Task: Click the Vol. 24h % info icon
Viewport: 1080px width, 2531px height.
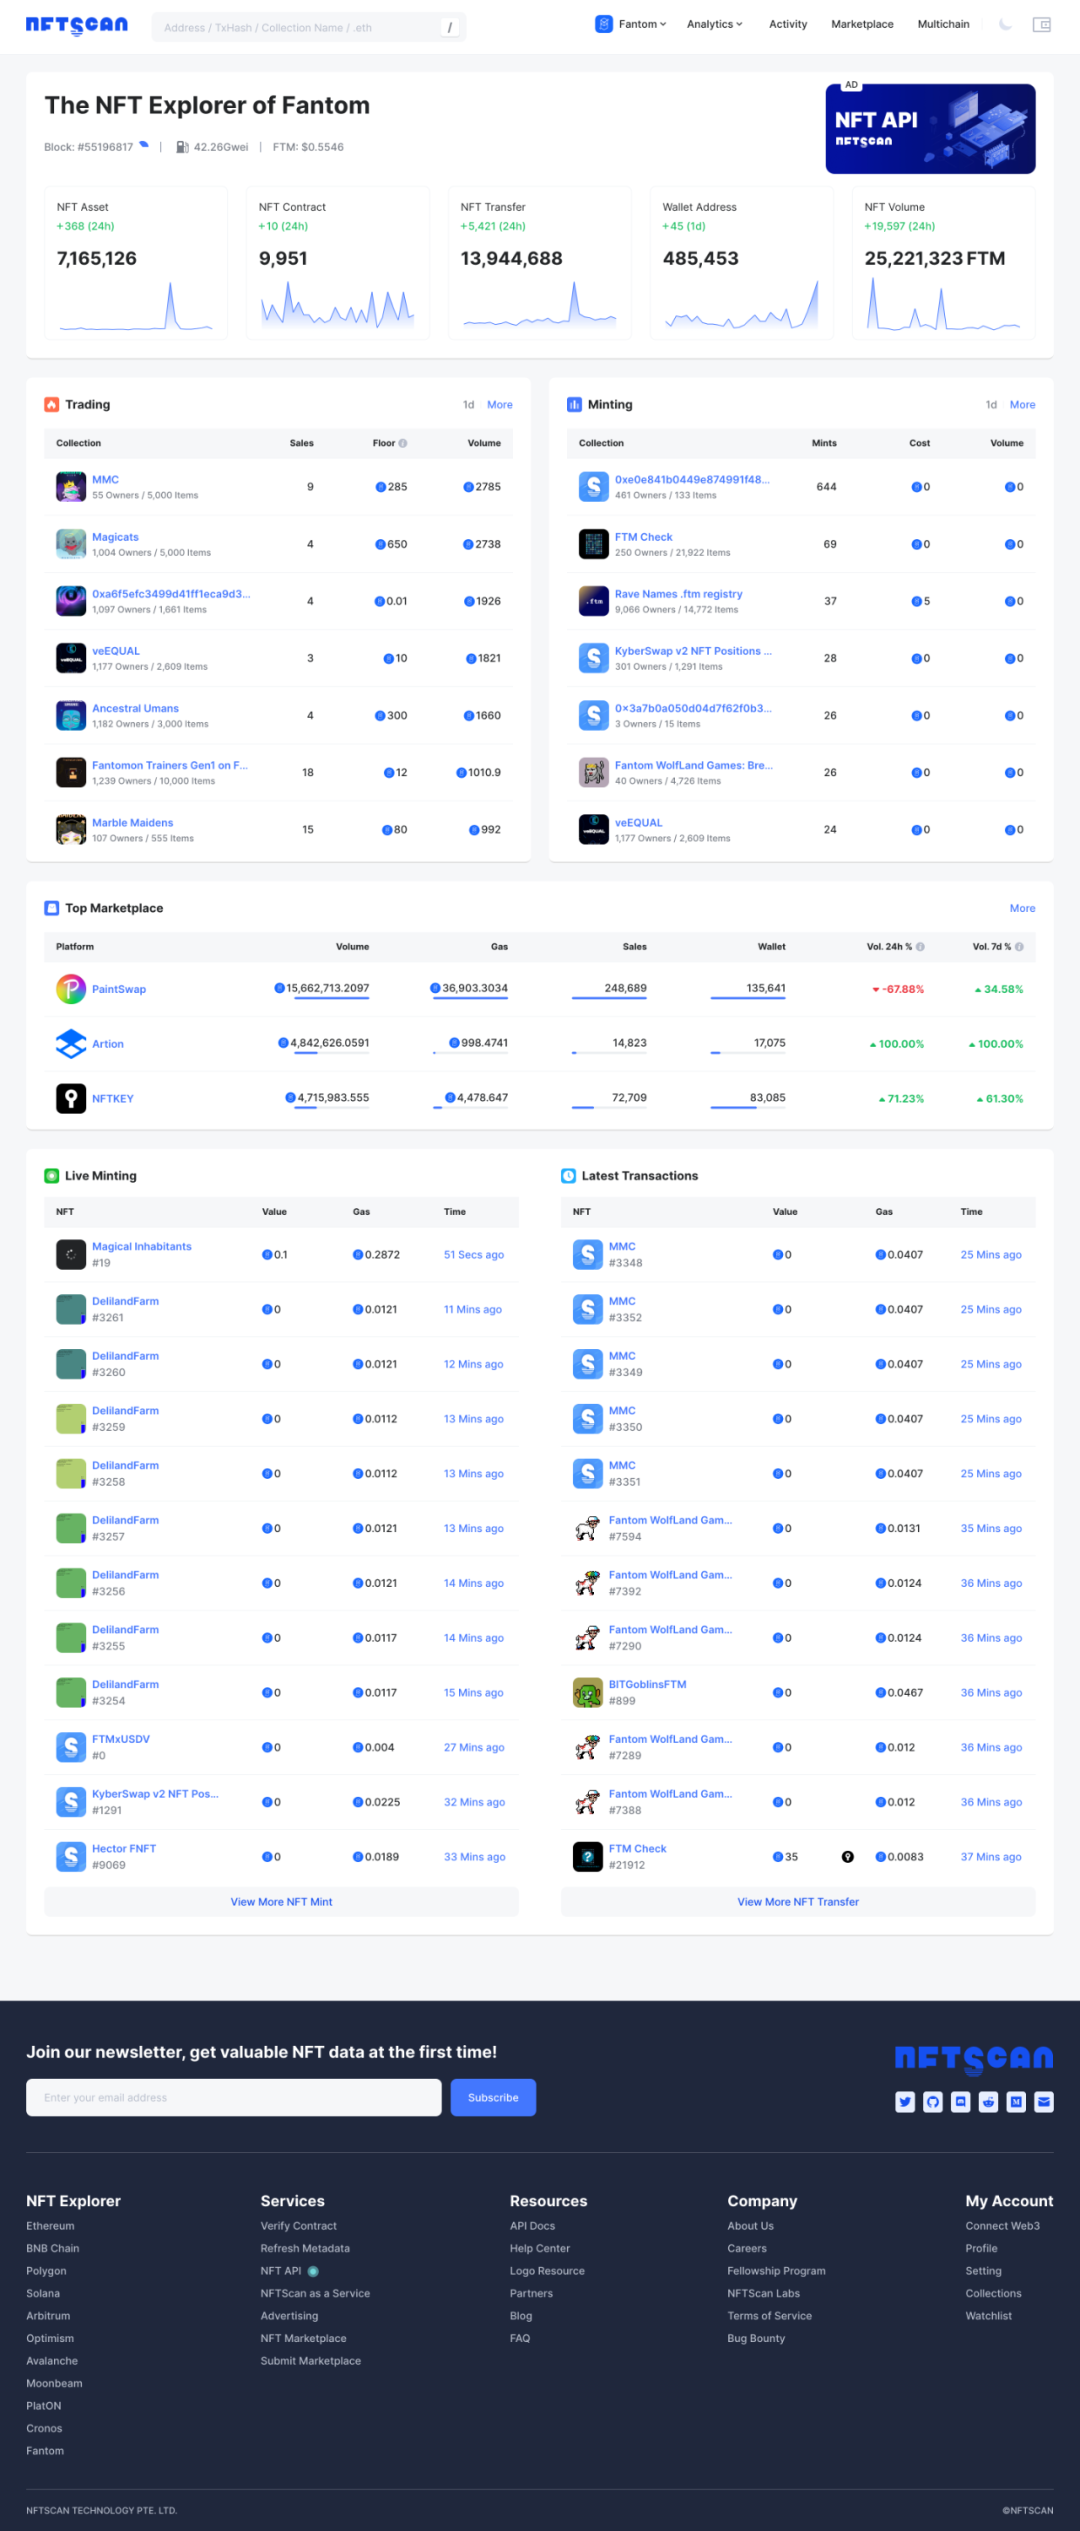Action: (920, 946)
